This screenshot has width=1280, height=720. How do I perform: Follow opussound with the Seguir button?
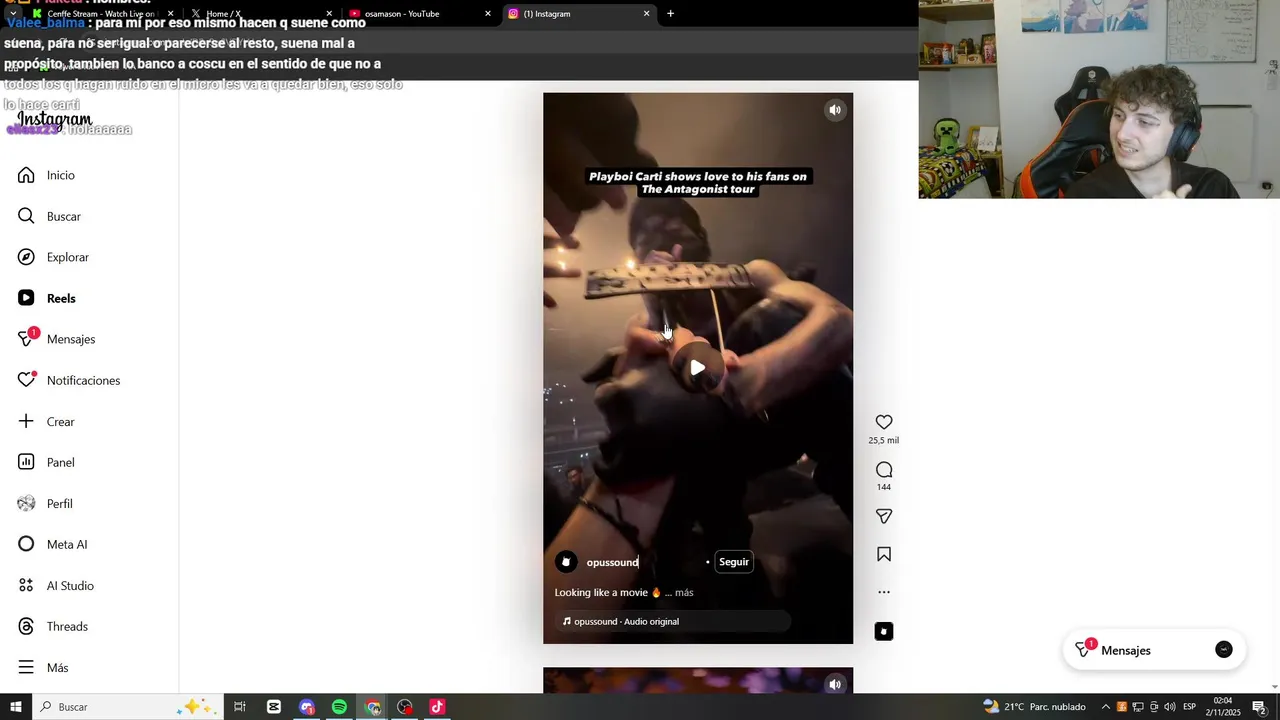(x=734, y=562)
